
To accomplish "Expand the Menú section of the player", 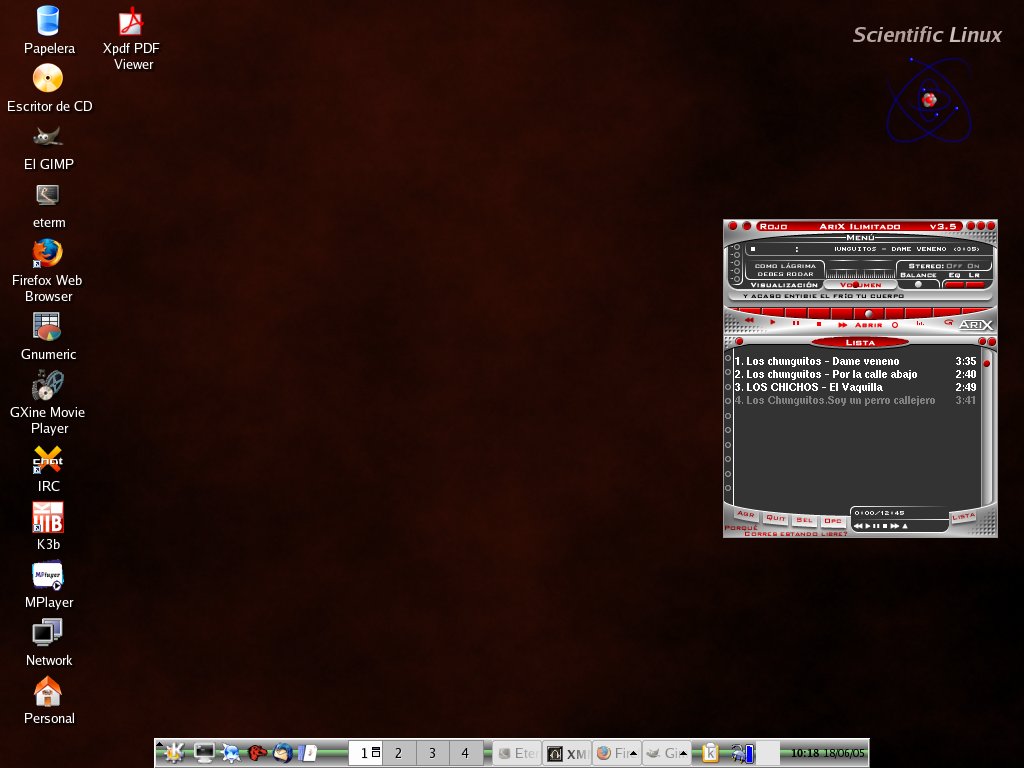I will [859, 238].
